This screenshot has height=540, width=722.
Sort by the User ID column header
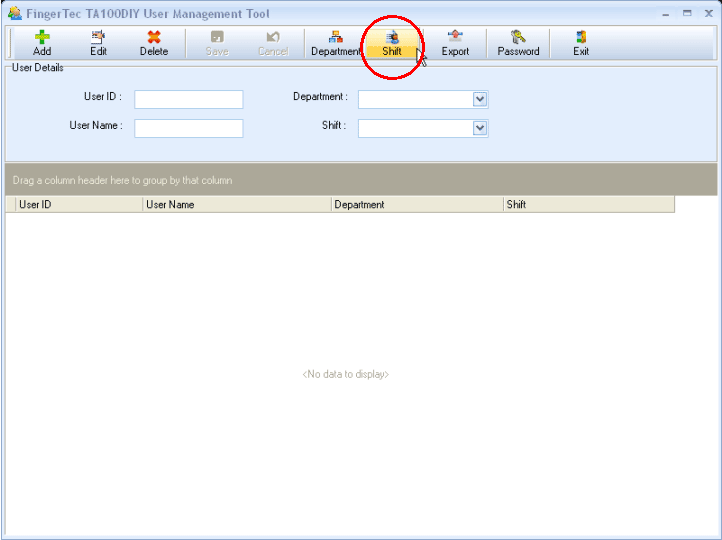click(79, 204)
